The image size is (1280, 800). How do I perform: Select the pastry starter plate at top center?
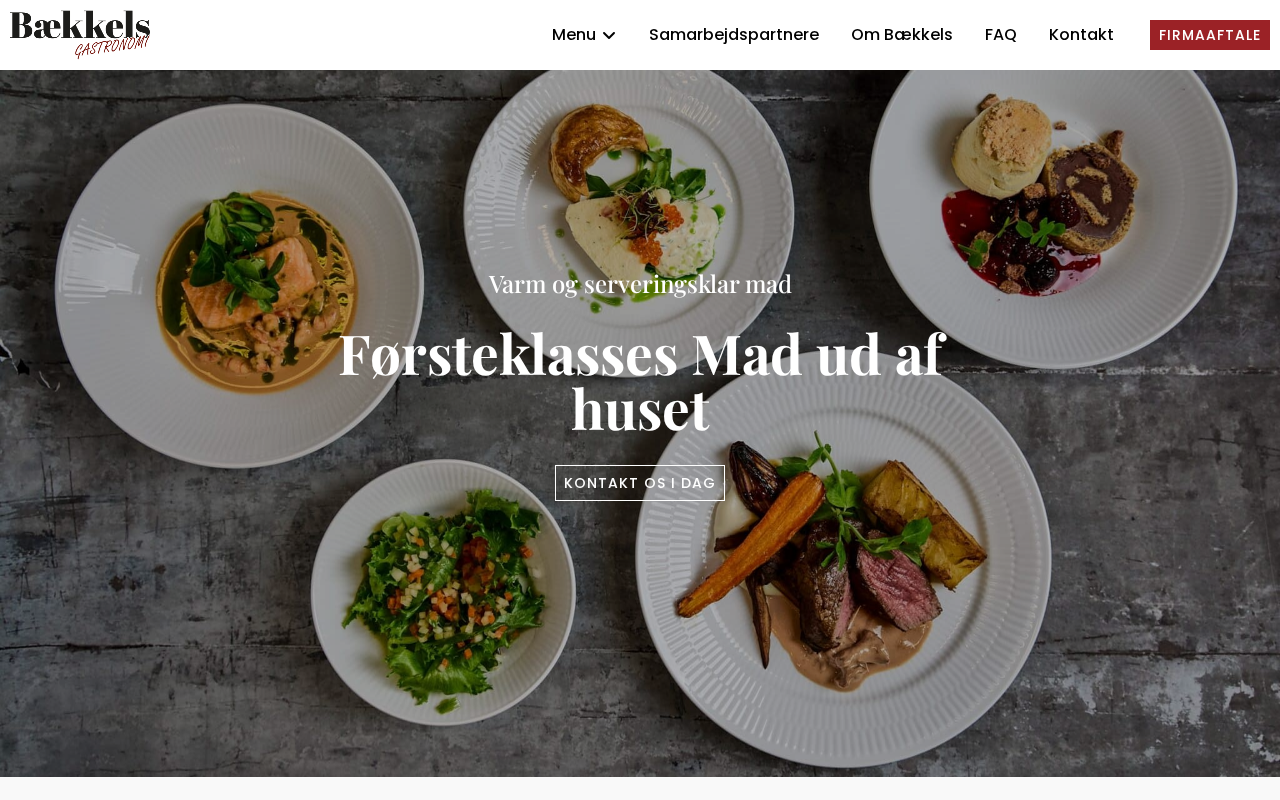click(x=629, y=190)
